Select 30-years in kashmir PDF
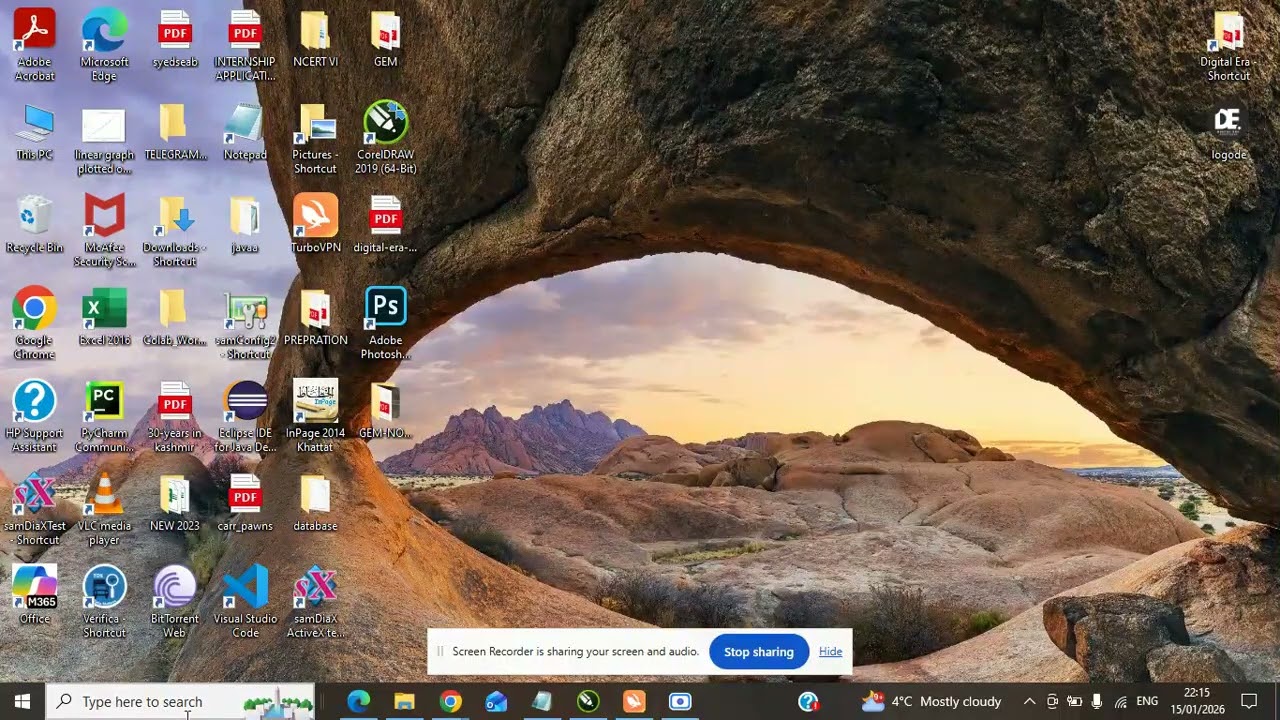 click(175, 417)
